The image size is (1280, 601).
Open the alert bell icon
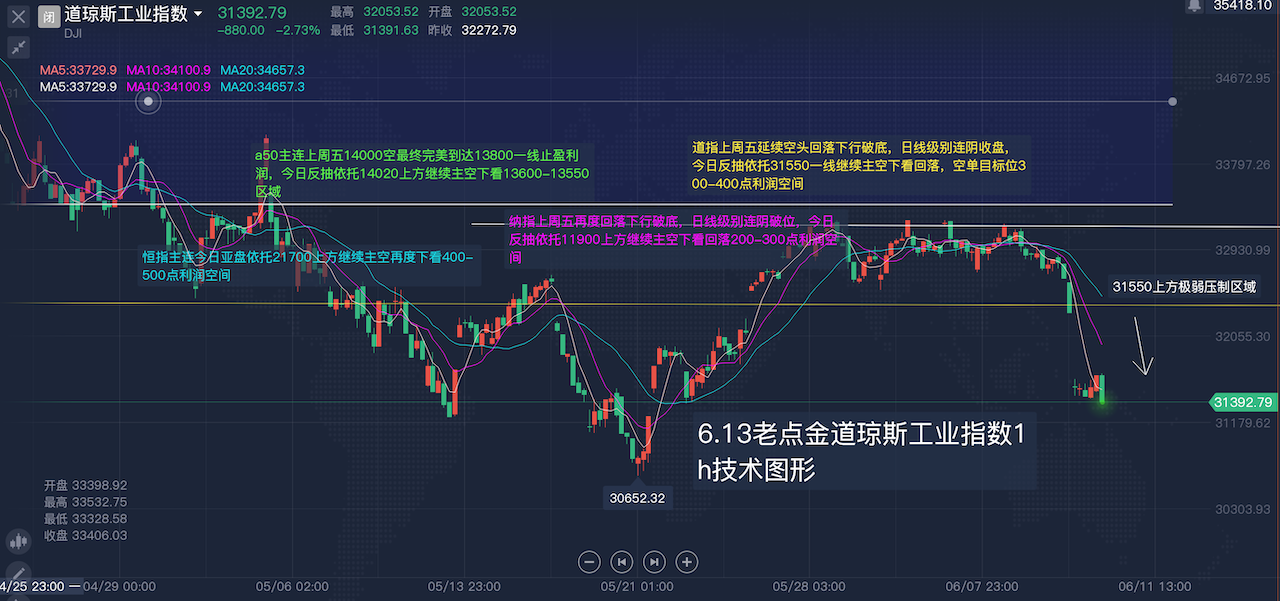pos(1193,6)
